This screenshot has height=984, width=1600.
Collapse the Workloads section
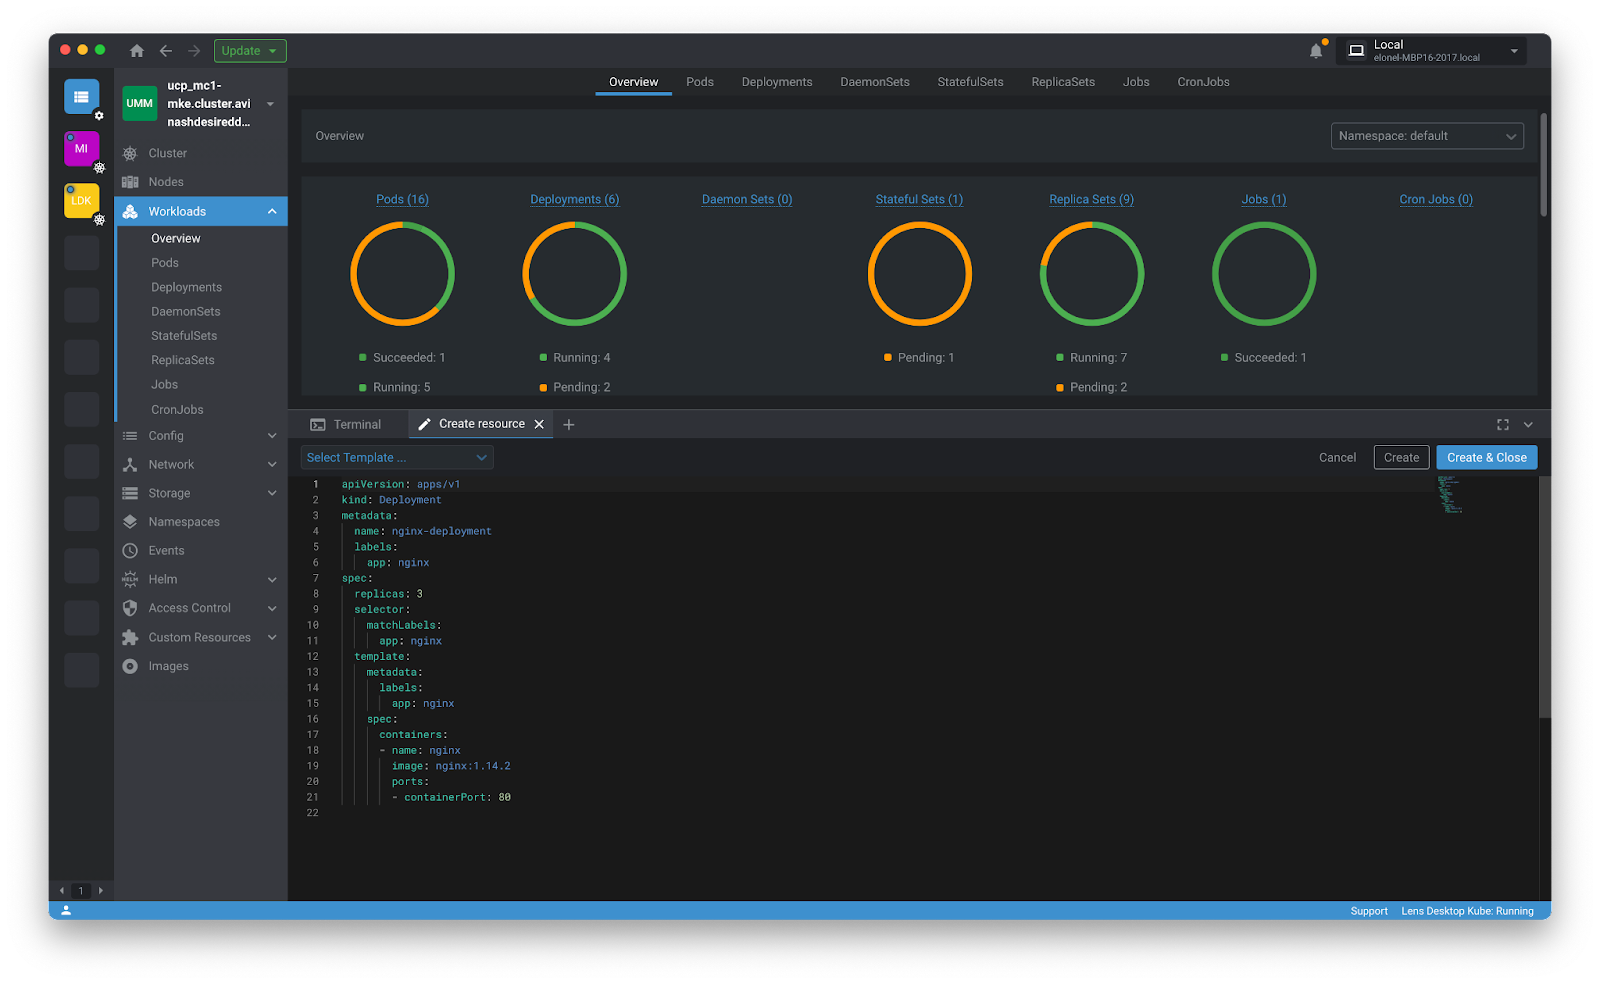point(272,211)
